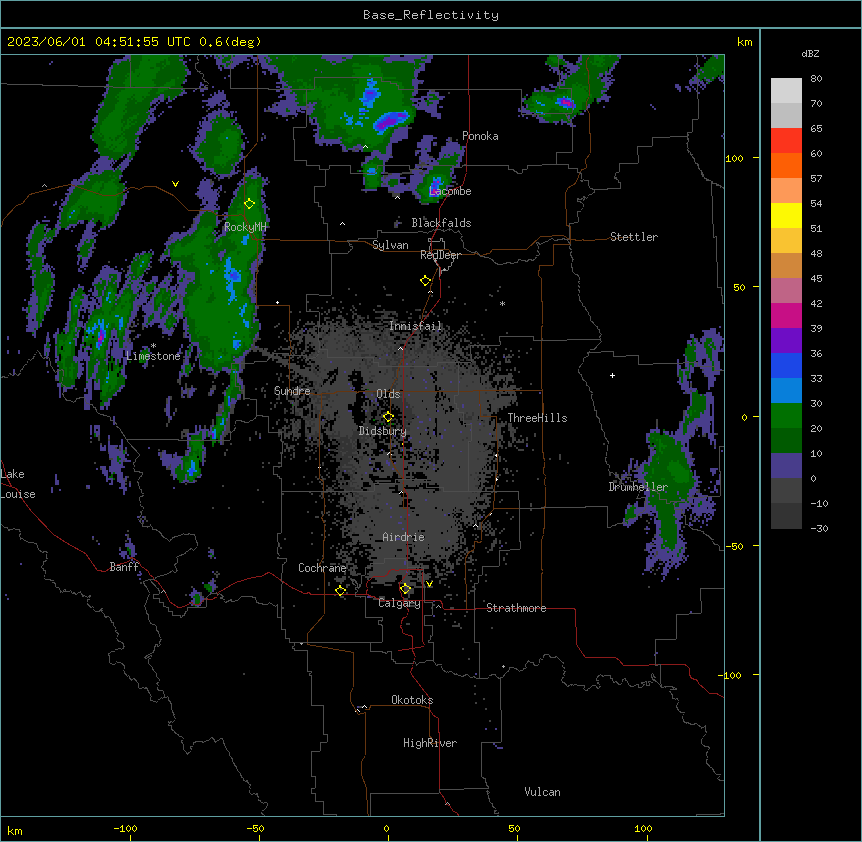The height and width of the screenshot is (842, 862).
Task: Click the Base_Reflectivity title text
Action: [x=431, y=15]
